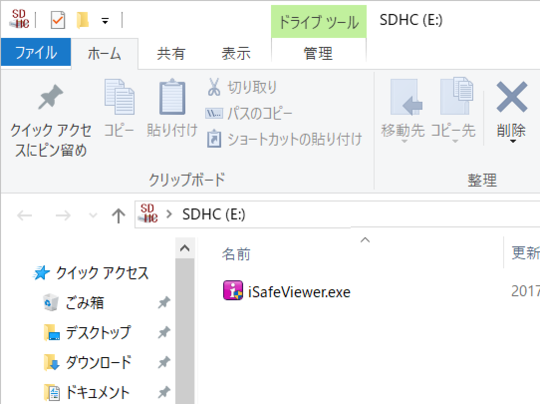This screenshot has height=404, width=540.
Task: Click the クイック アクセス star icon
Action: pyautogui.click(x=42, y=273)
